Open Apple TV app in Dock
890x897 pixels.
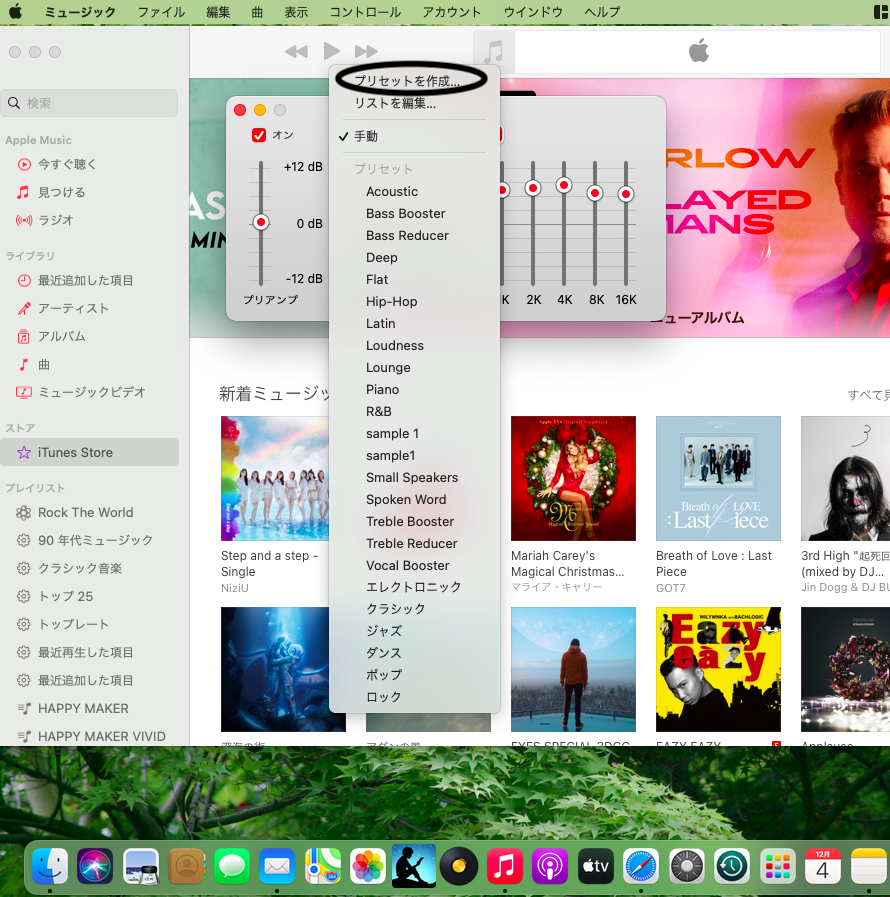click(x=595, y=866)
